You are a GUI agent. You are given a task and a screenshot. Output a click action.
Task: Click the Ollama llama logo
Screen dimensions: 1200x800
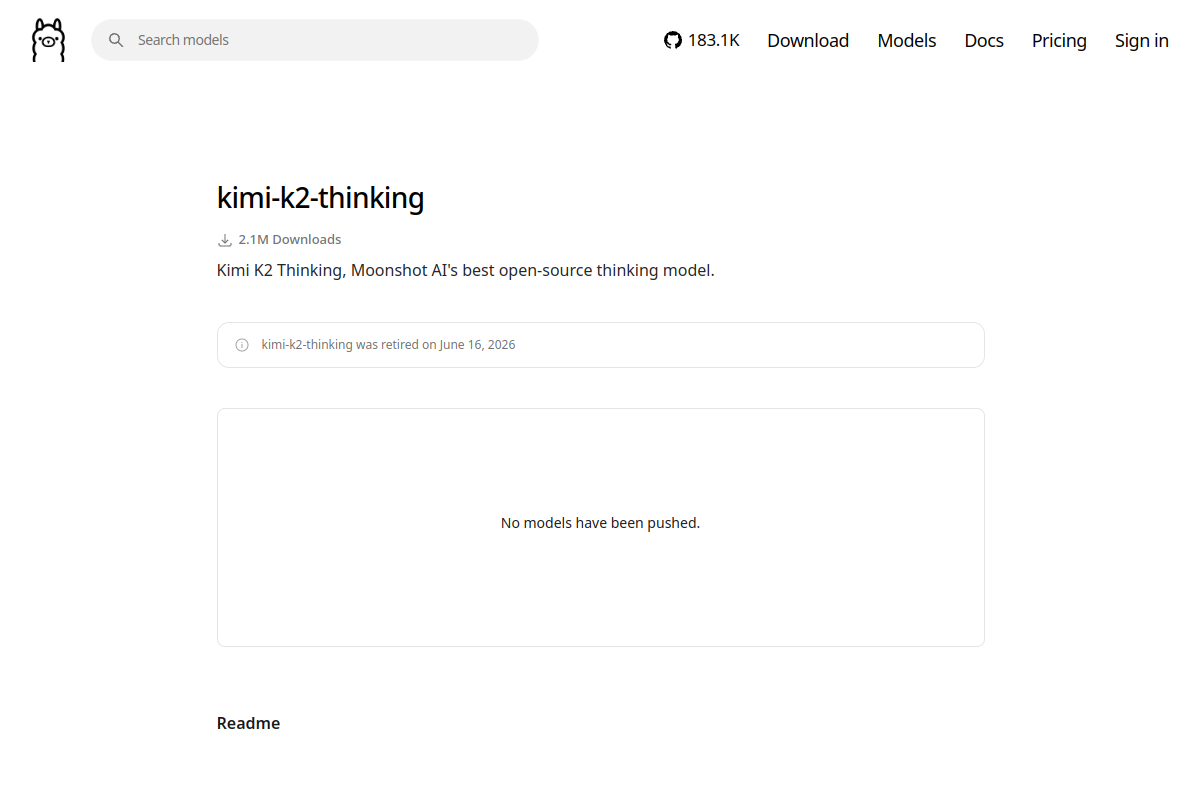48,40
